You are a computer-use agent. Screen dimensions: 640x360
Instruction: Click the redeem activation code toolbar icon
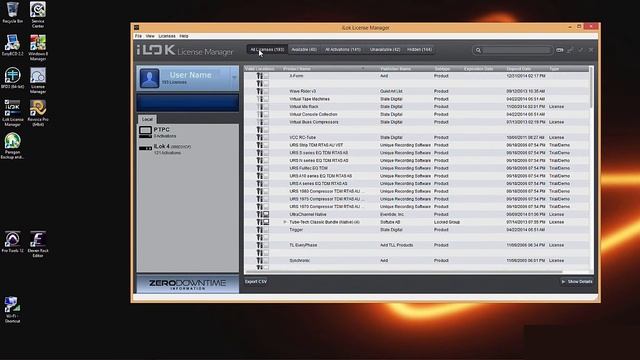click(560, 50)
